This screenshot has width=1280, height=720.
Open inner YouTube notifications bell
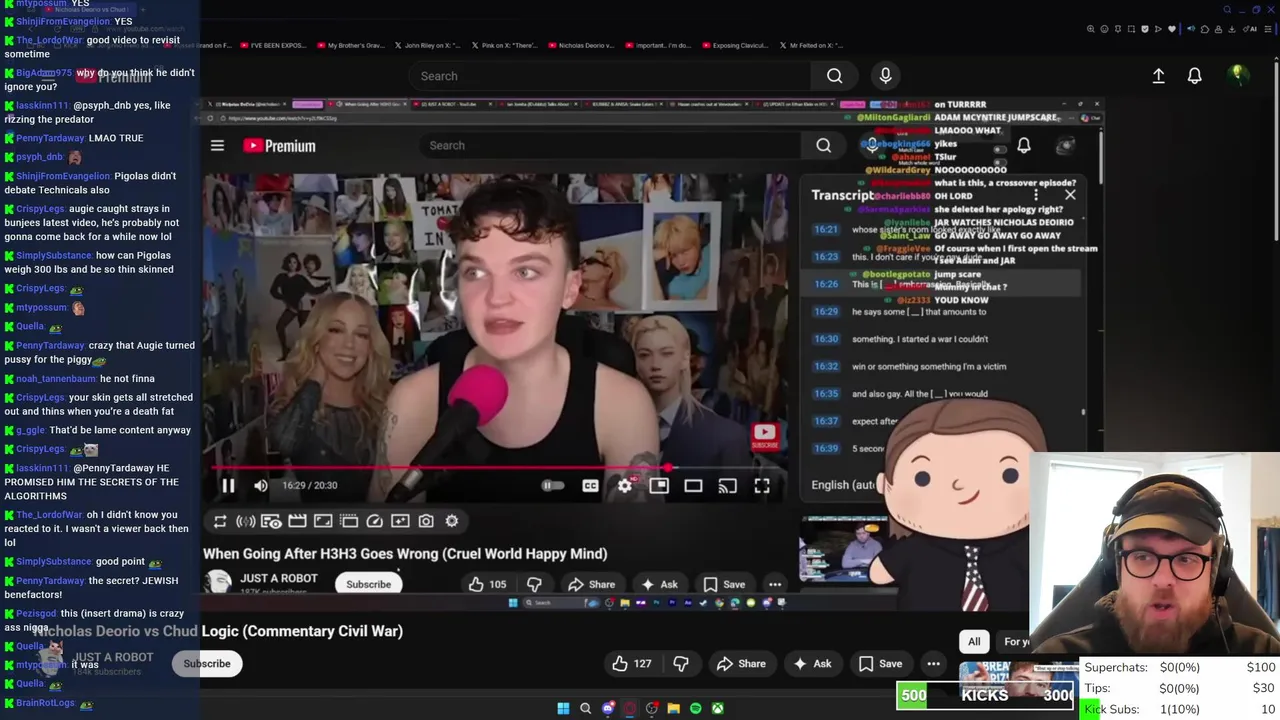(x=1024, y=146)
